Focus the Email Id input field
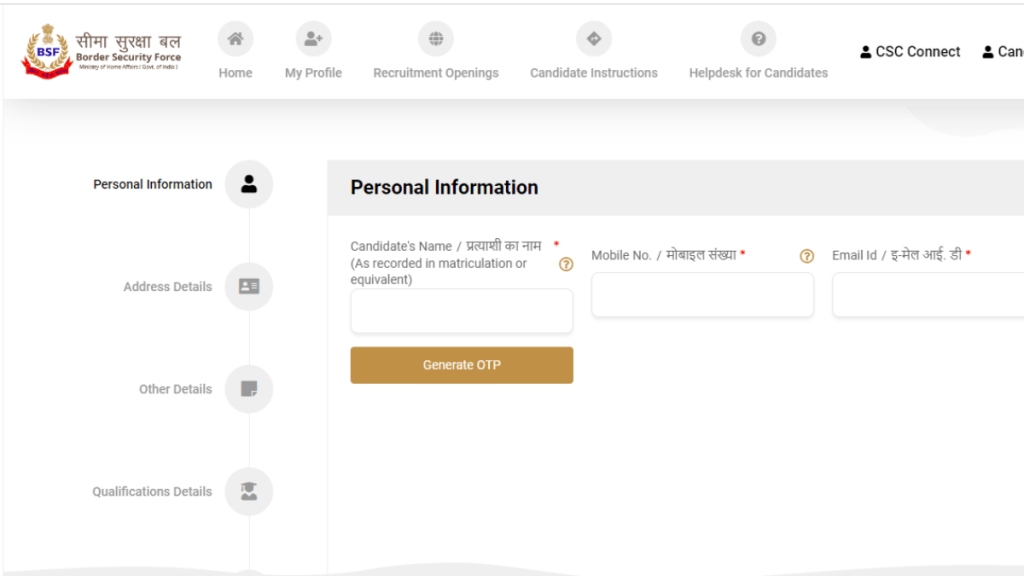The image size is (1024, 576). coord(928,295)
